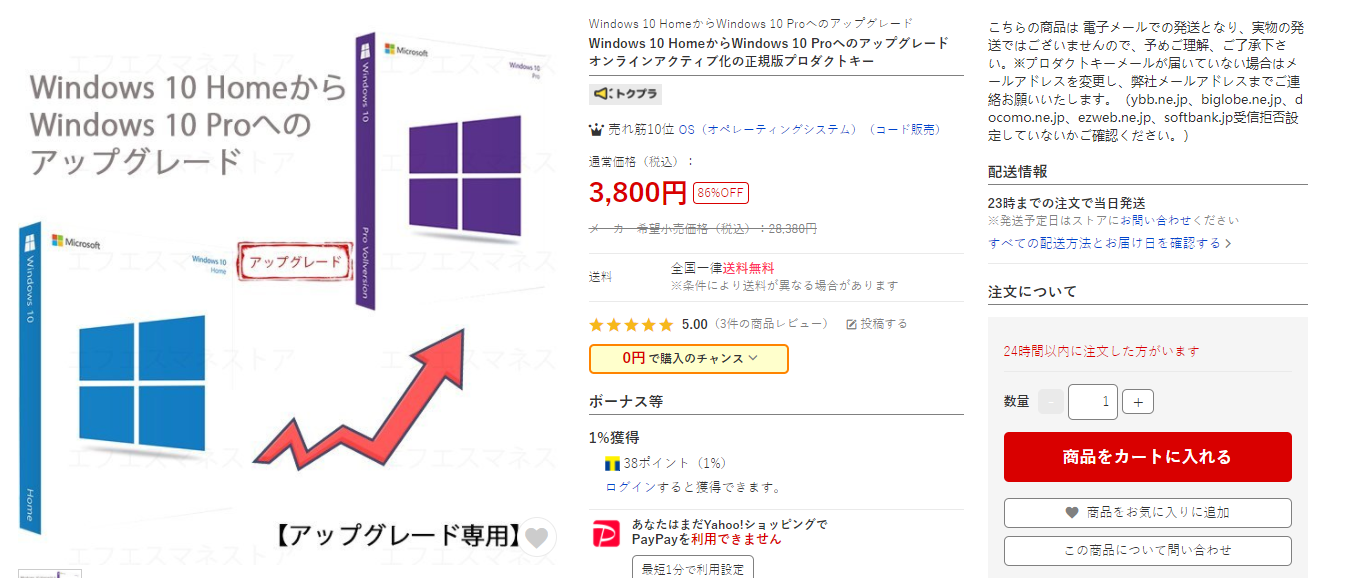This screenshot has height=578, width=1350.
Task: Click the quantity input field
Action: click(1092, 402)
